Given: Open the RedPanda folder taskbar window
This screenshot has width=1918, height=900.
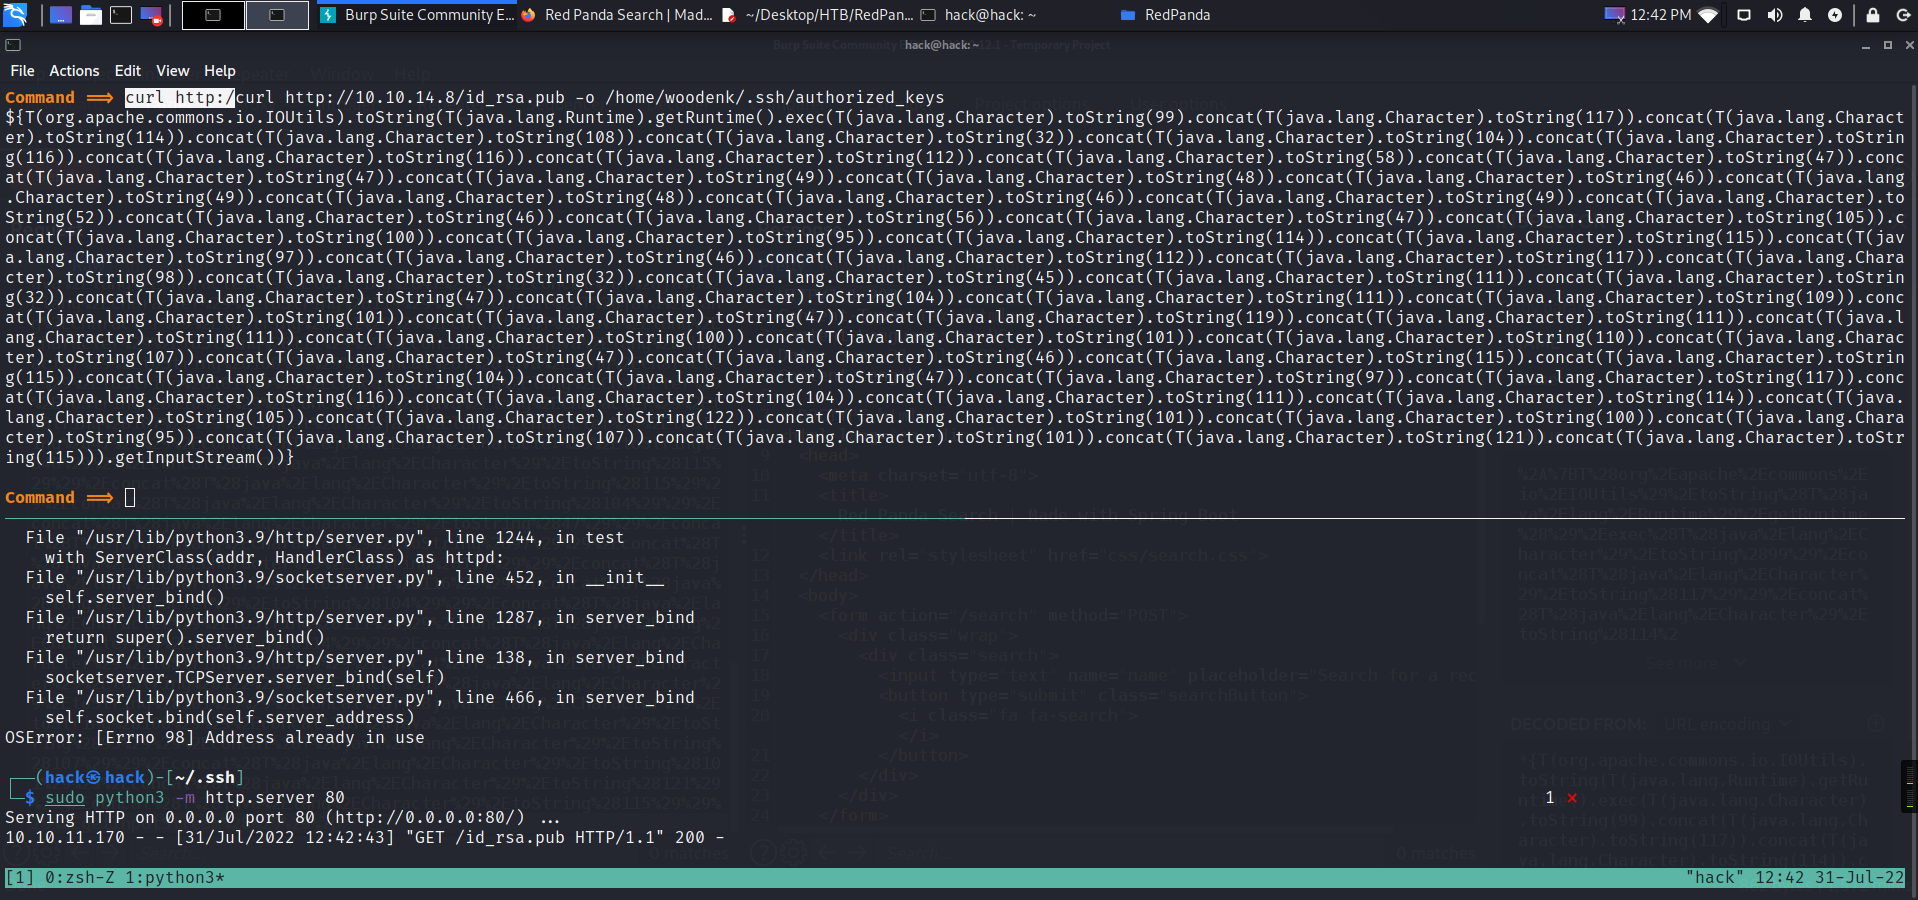Looking at the screenshot, I should (1217, 15).
